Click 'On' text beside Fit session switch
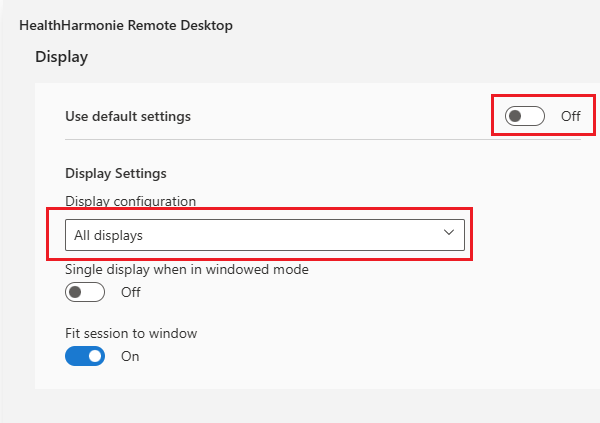The image size is (600, 423). [x=130, y=356]
